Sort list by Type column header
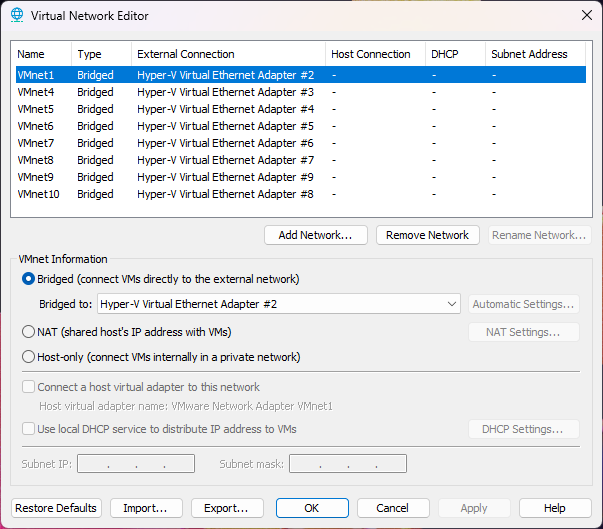This screenshot has width=603, height=529. 101,54
